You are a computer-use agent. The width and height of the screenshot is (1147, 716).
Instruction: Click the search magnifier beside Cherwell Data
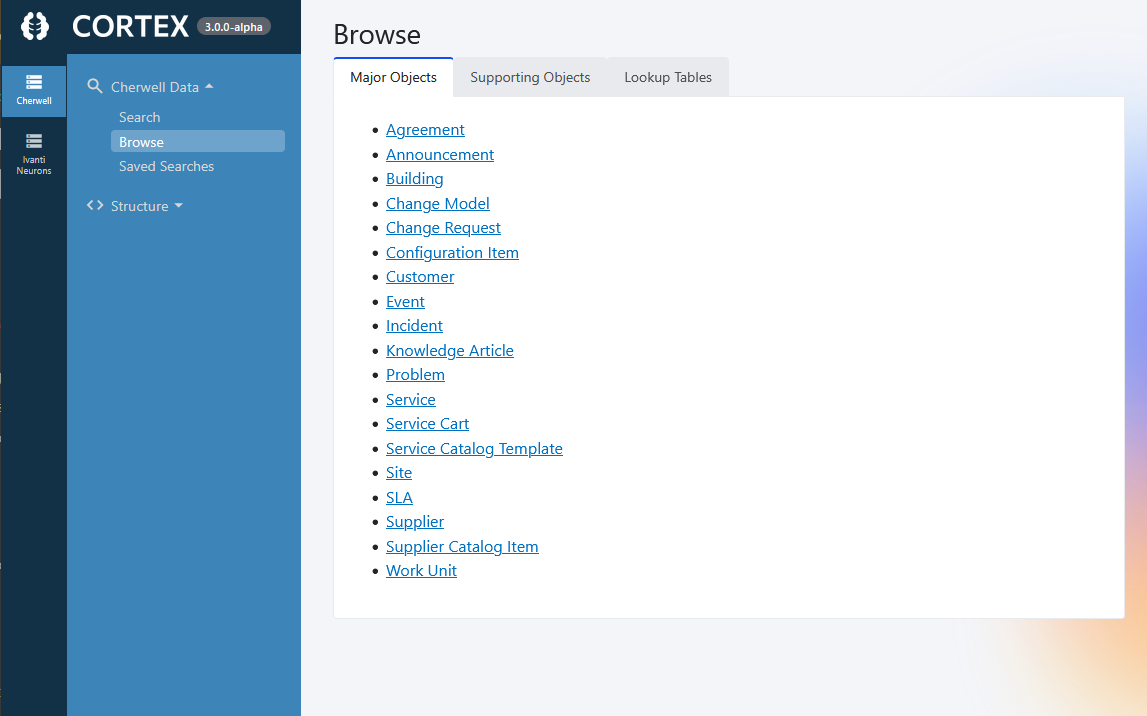click(x=94, y=86)
